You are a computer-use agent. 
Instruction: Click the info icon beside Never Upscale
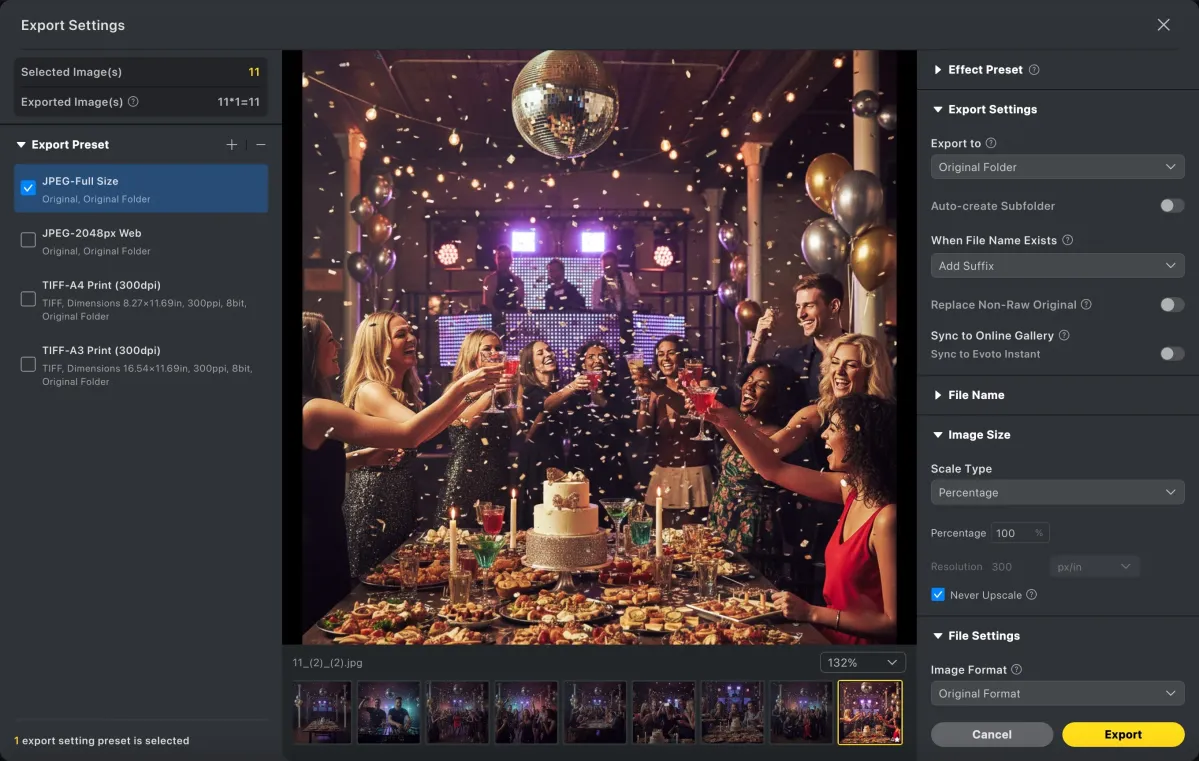click(x=1031, y=595)
